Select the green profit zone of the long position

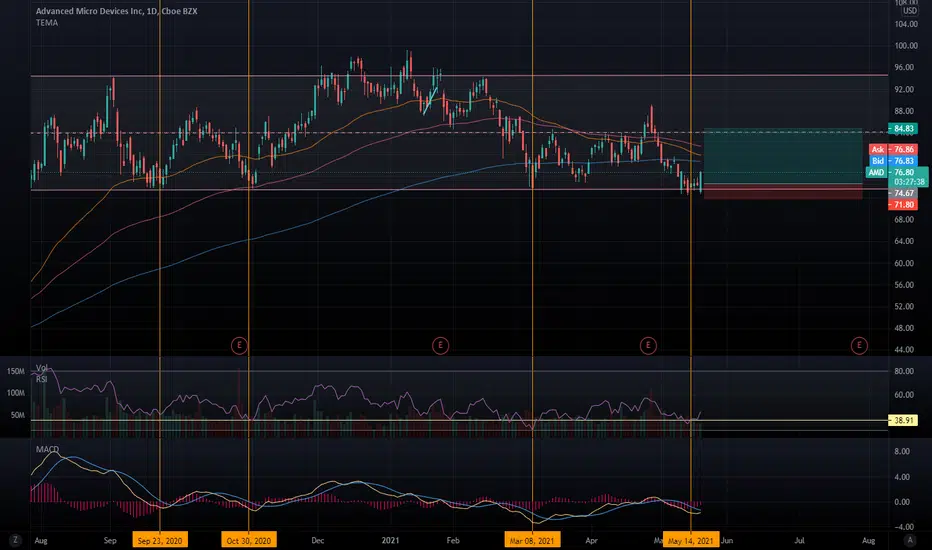click(x=783, y=156)
